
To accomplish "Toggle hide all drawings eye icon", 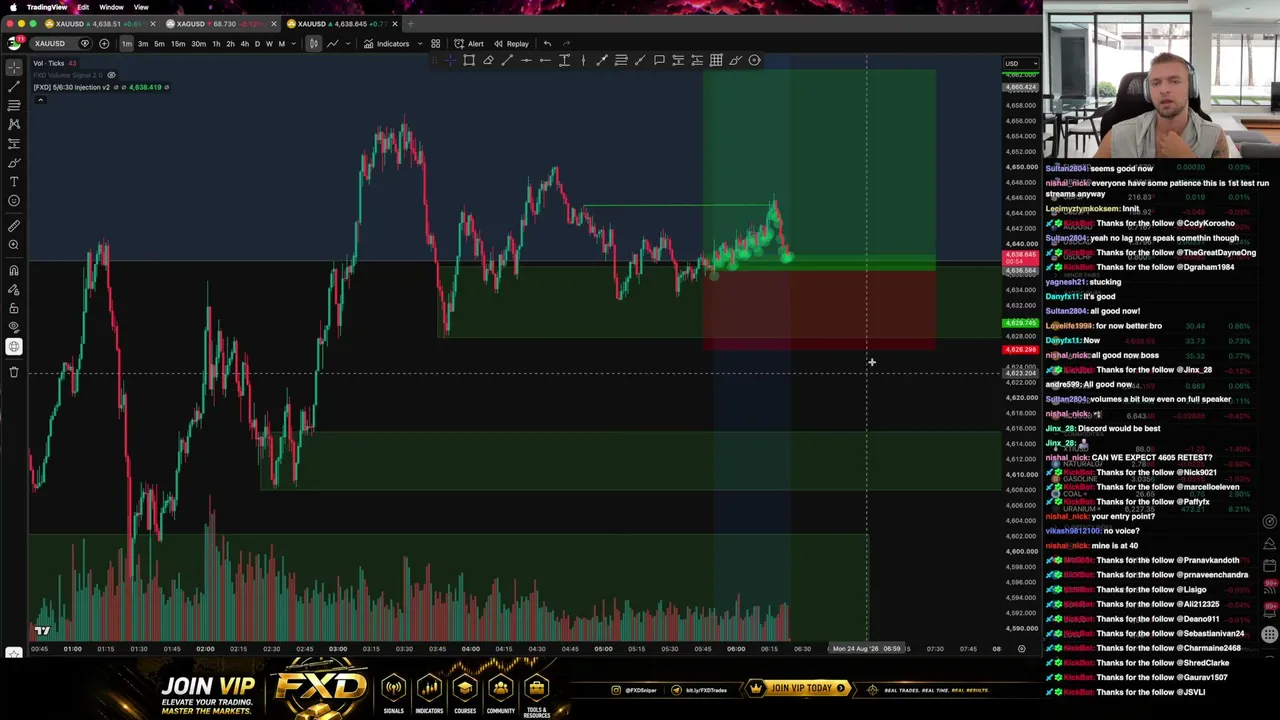I will coord(14,327).
